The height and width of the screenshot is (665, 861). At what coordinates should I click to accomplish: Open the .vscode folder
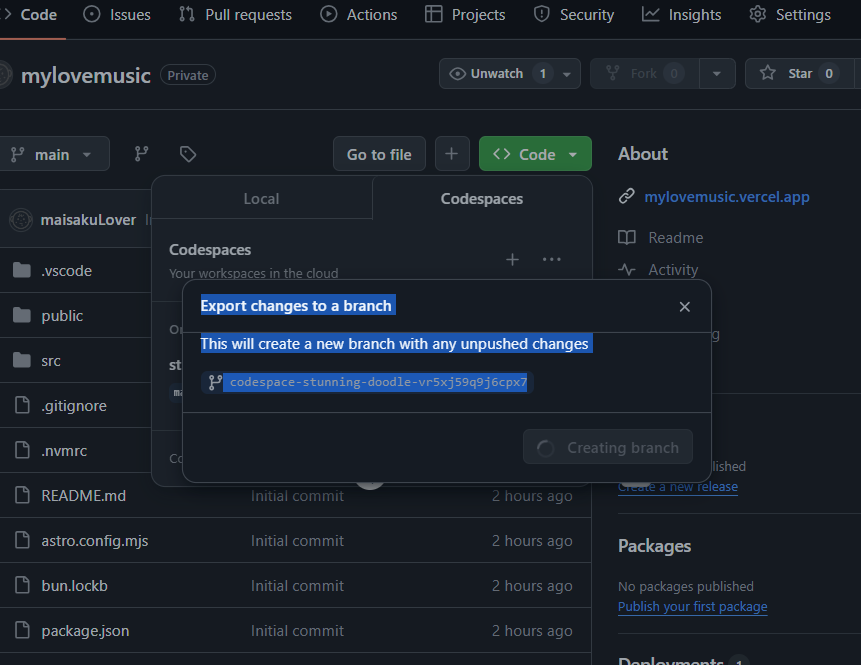(66, 271)
